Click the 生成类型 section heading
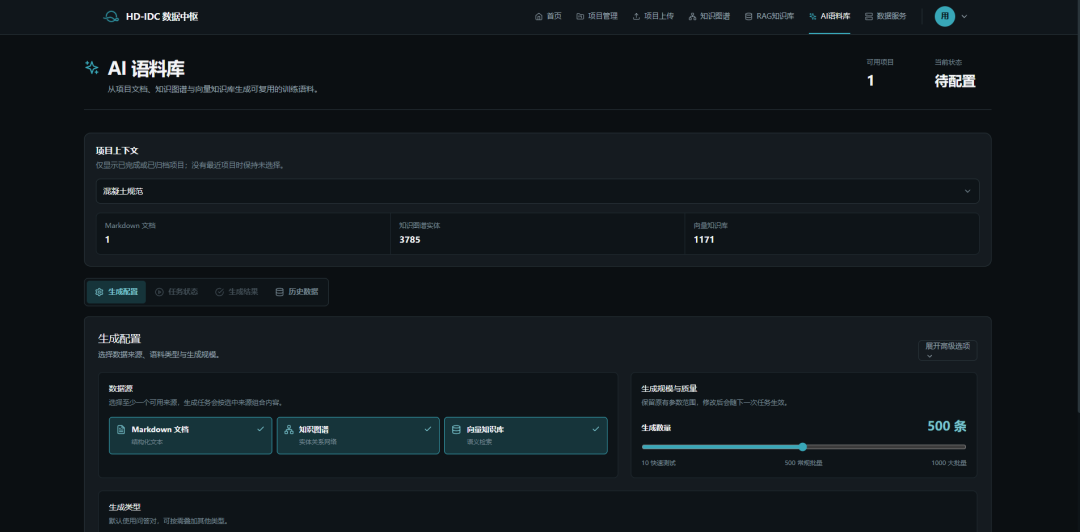This screenshot has width=1080, height=532. click(x=125, y=507)
